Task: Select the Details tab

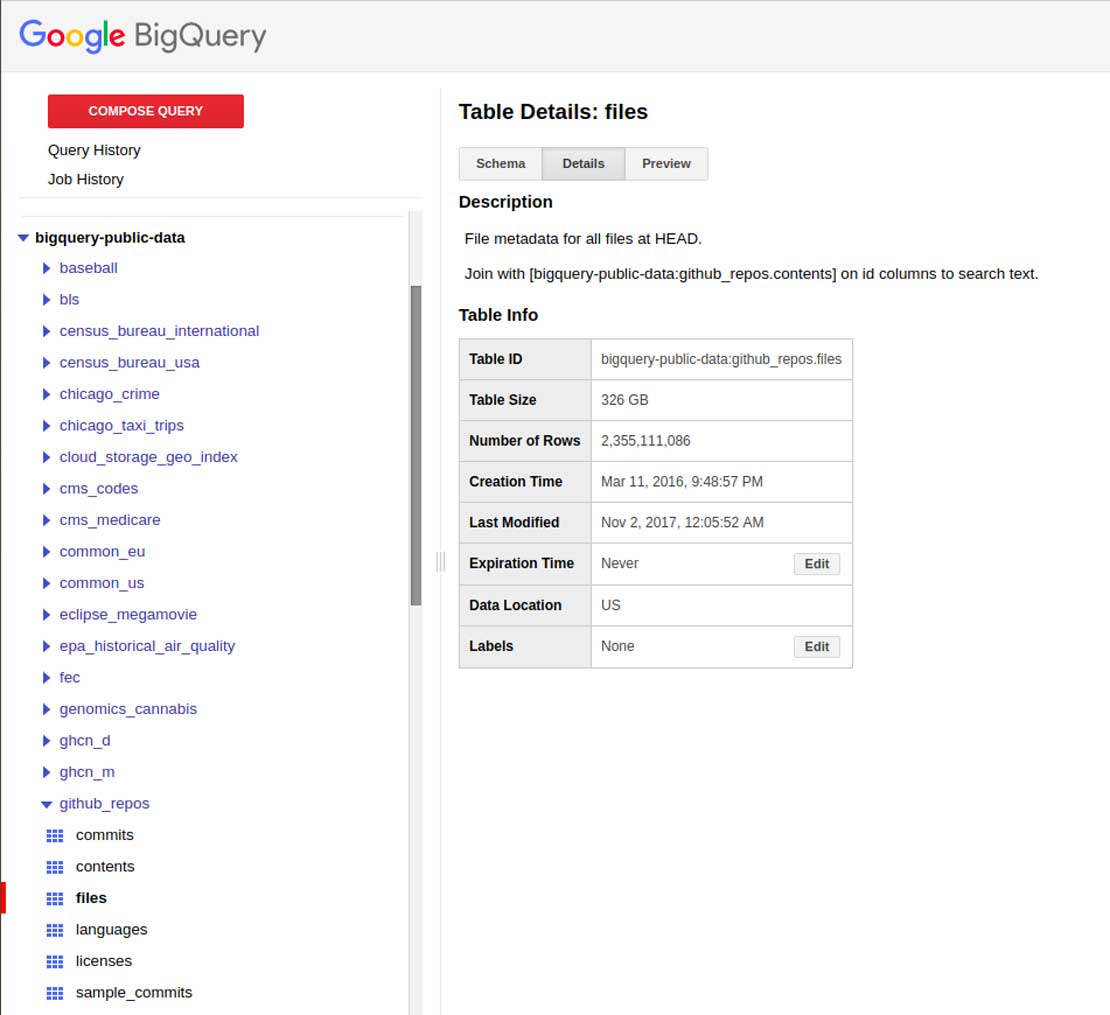Action: (583, 164)
